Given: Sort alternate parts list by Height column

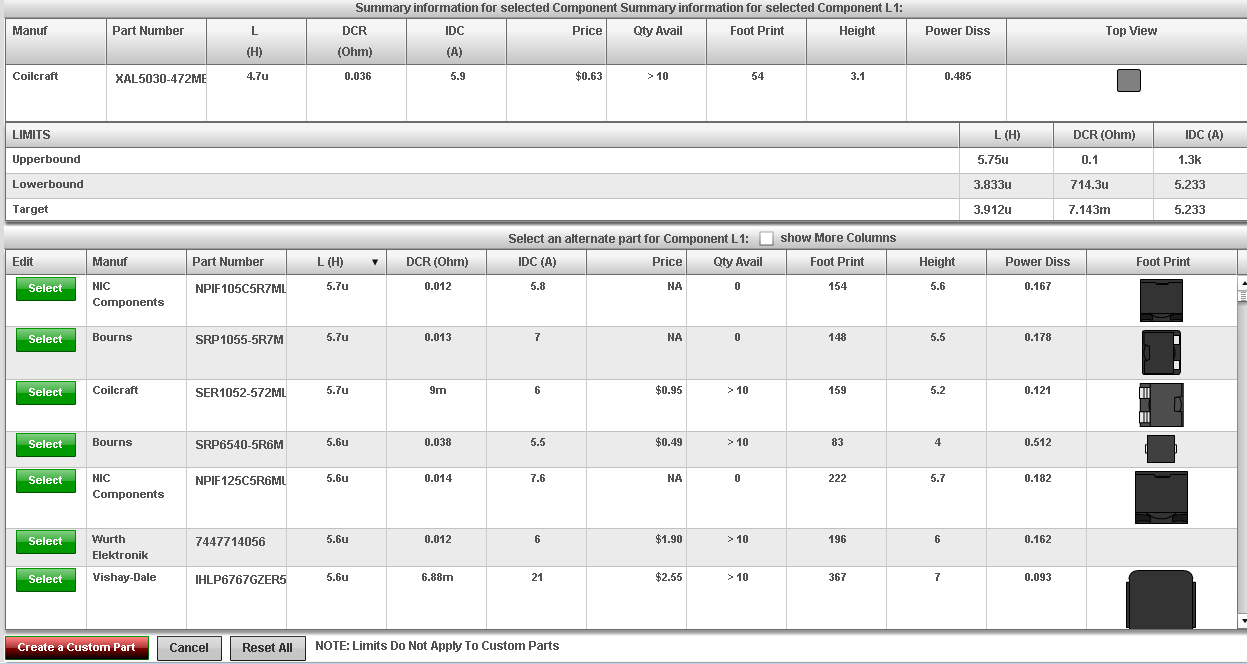Looking at the screenshot, I should pos(937,262).
